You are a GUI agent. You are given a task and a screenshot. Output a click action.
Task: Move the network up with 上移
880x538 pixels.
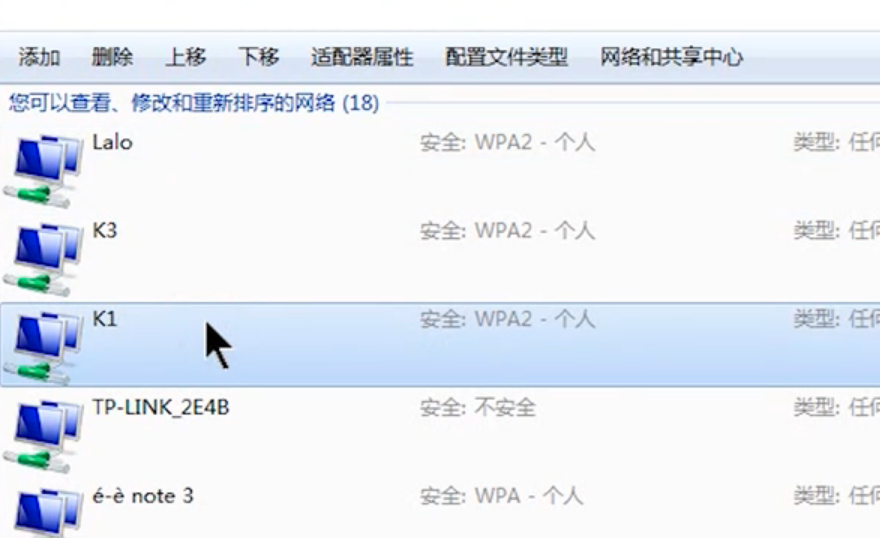point(186,57)
